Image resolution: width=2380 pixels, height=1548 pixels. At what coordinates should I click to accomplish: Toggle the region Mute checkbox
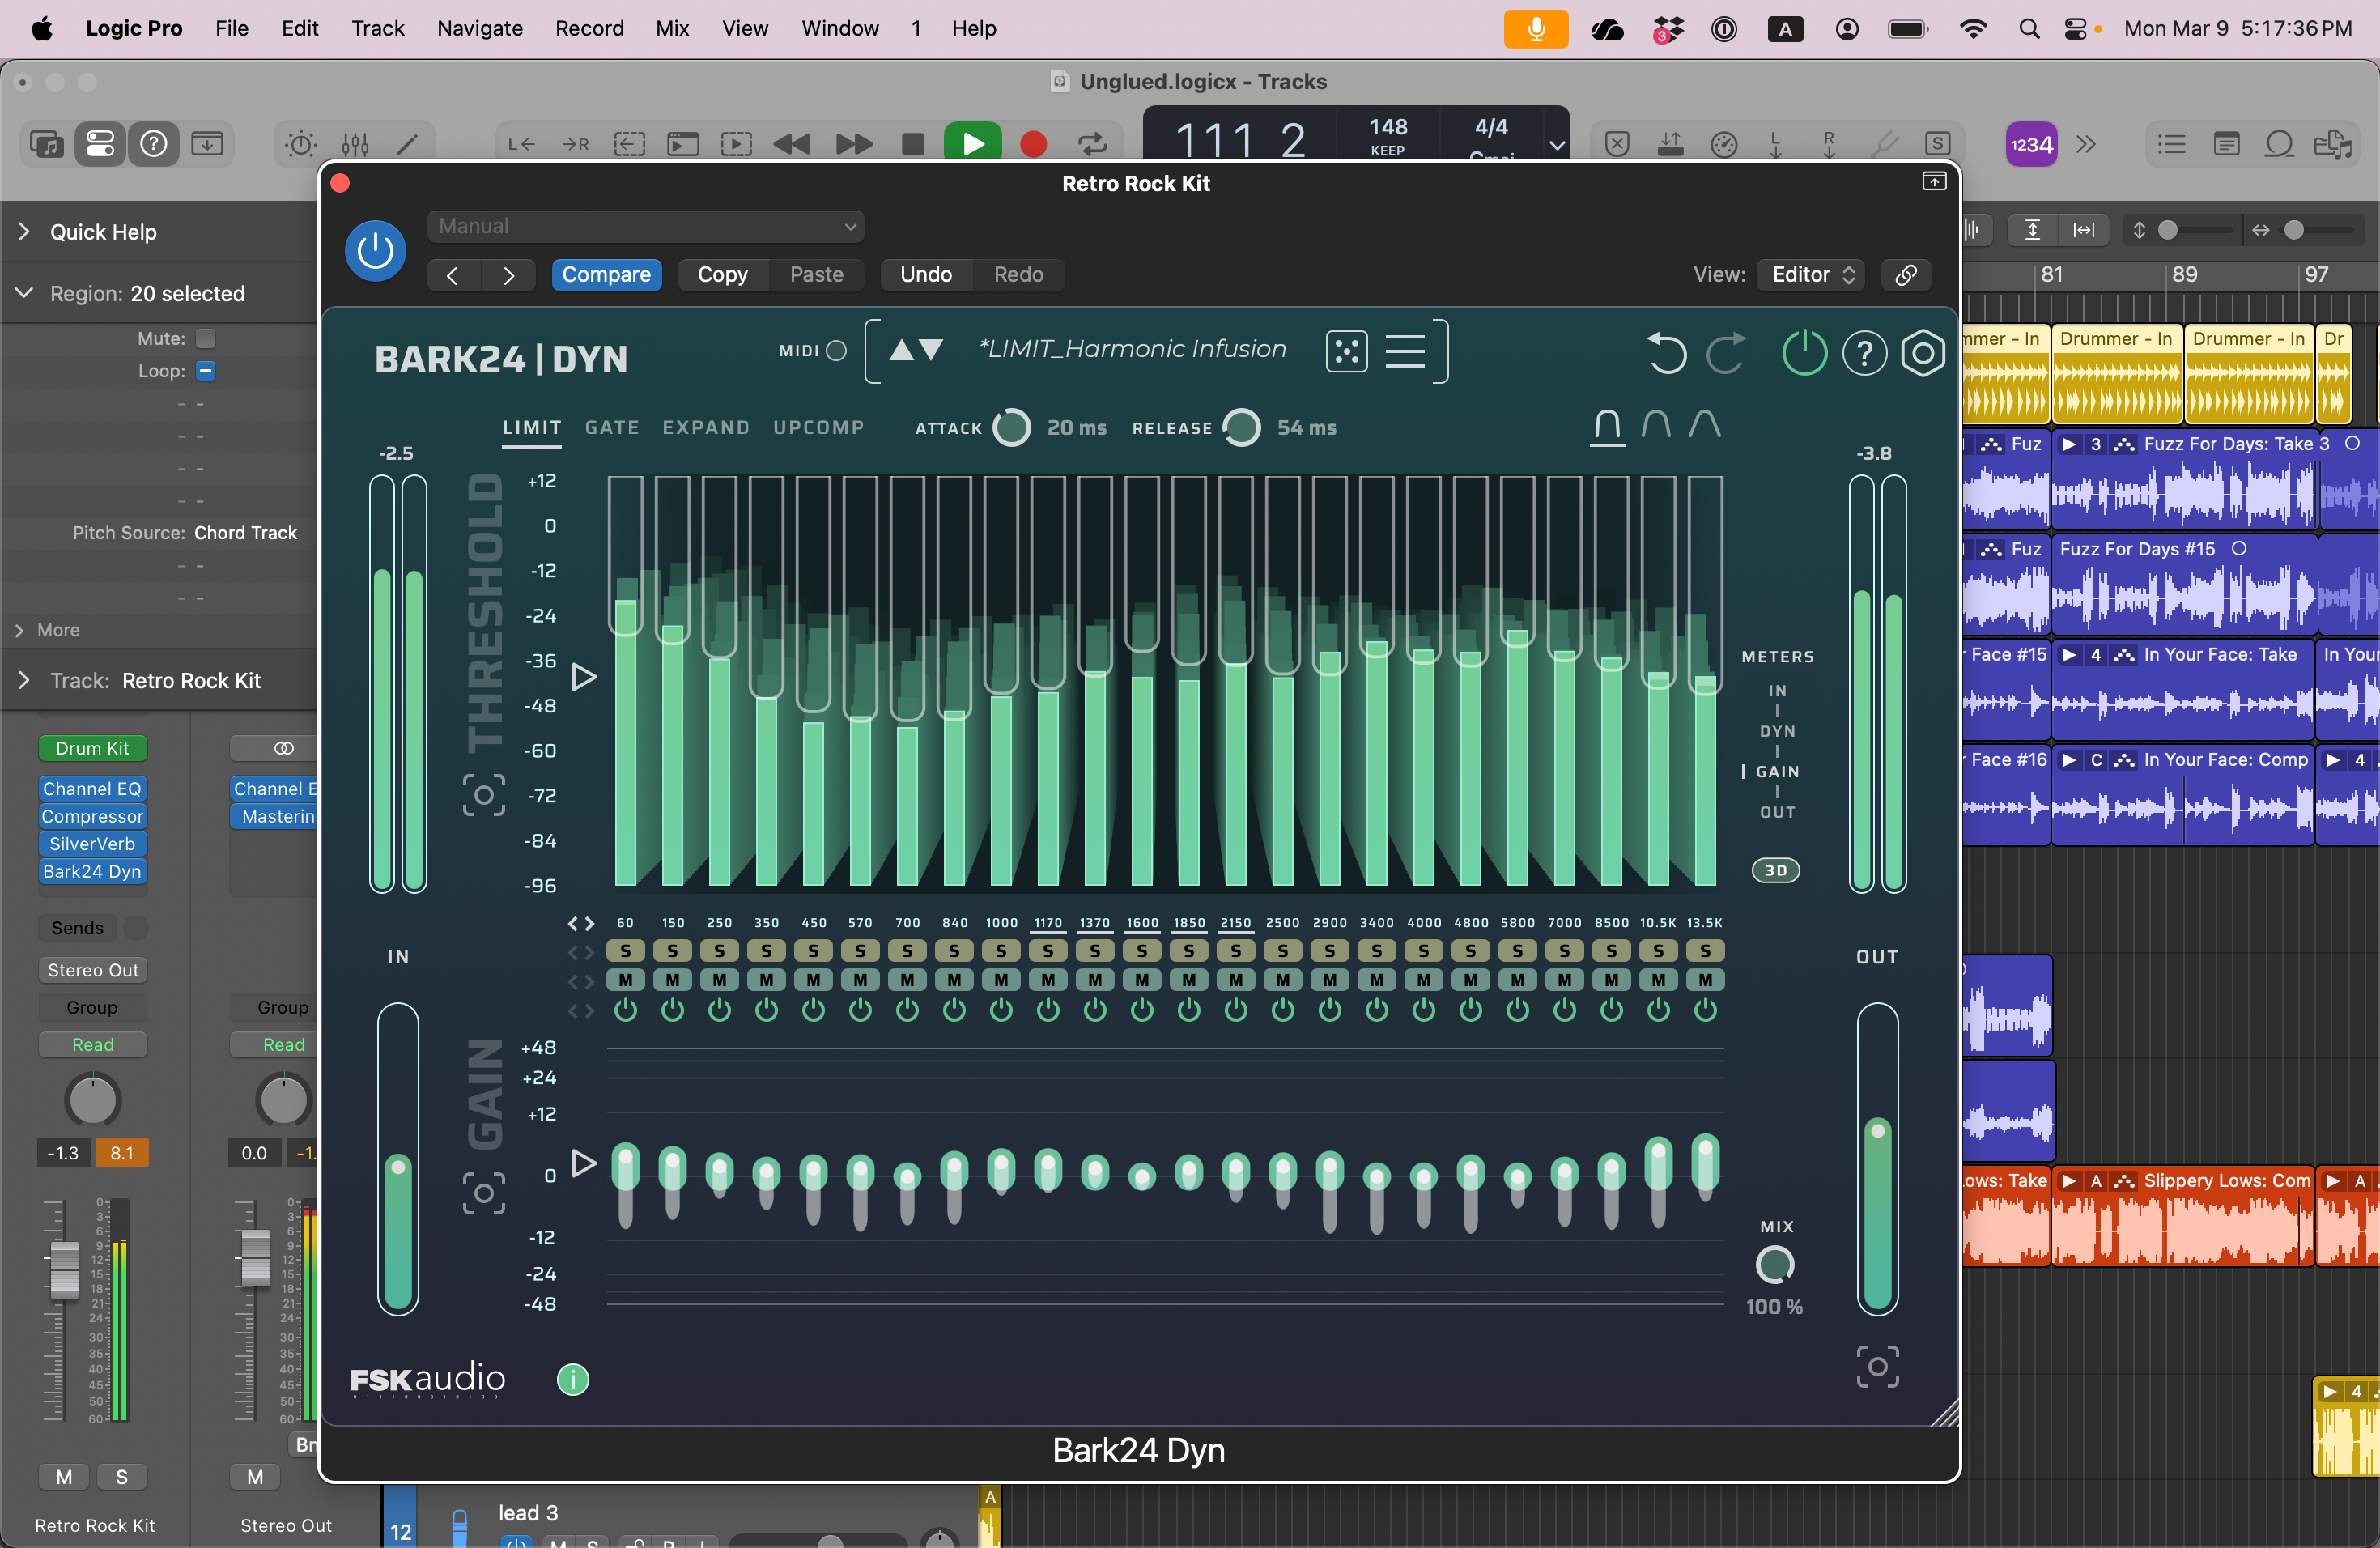pyautogui.click(x=206, y=339)
